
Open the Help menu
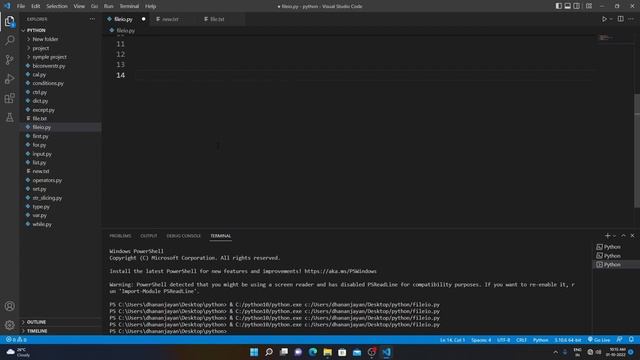click(x=151, y=6)
